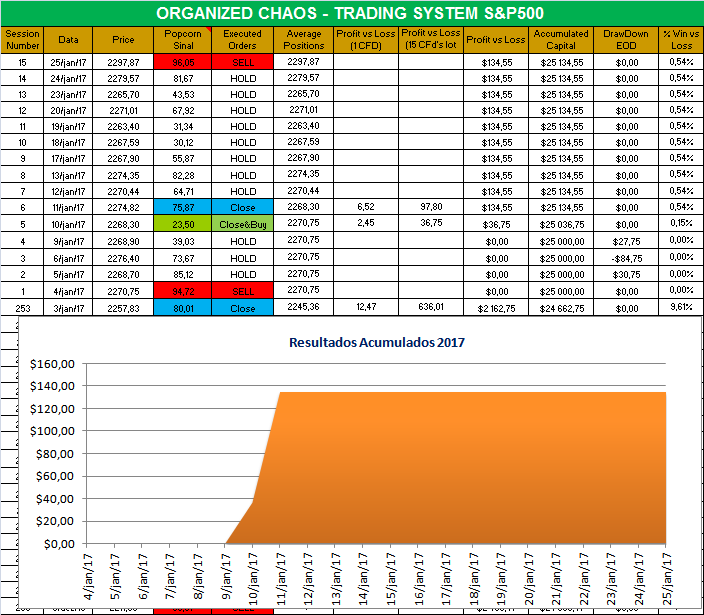
Task: Click the blue Close cell for 11/jan/17
Action: [x=242, y=207]
